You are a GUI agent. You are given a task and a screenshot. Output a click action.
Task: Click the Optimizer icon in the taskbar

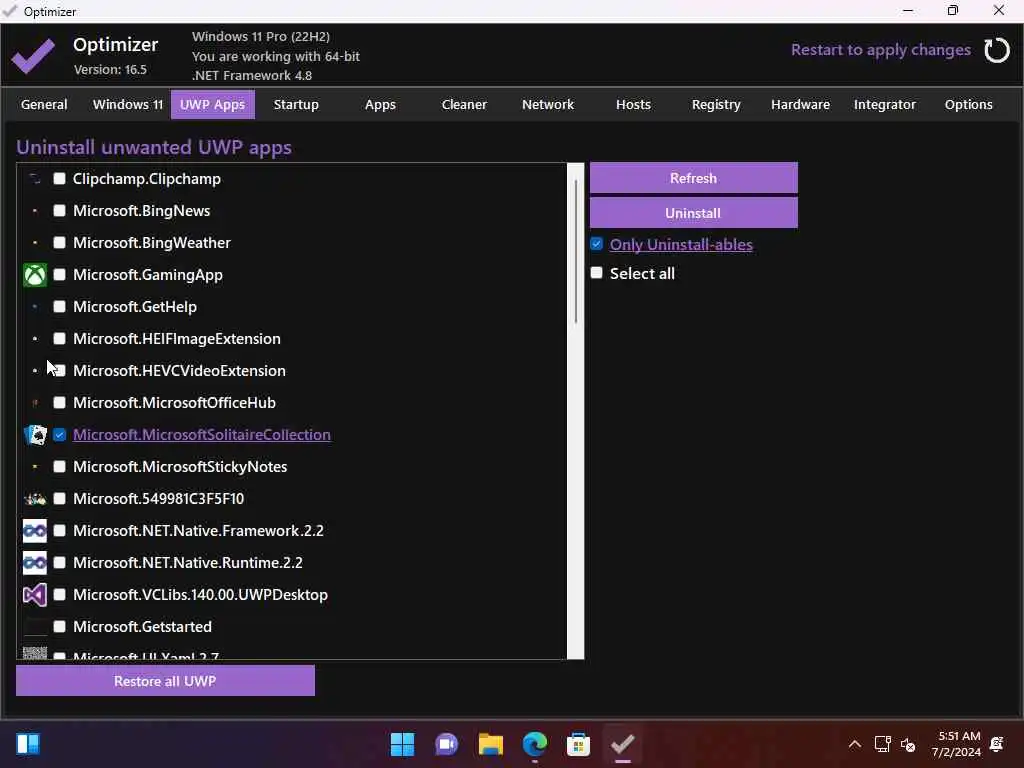pos(622,744)
